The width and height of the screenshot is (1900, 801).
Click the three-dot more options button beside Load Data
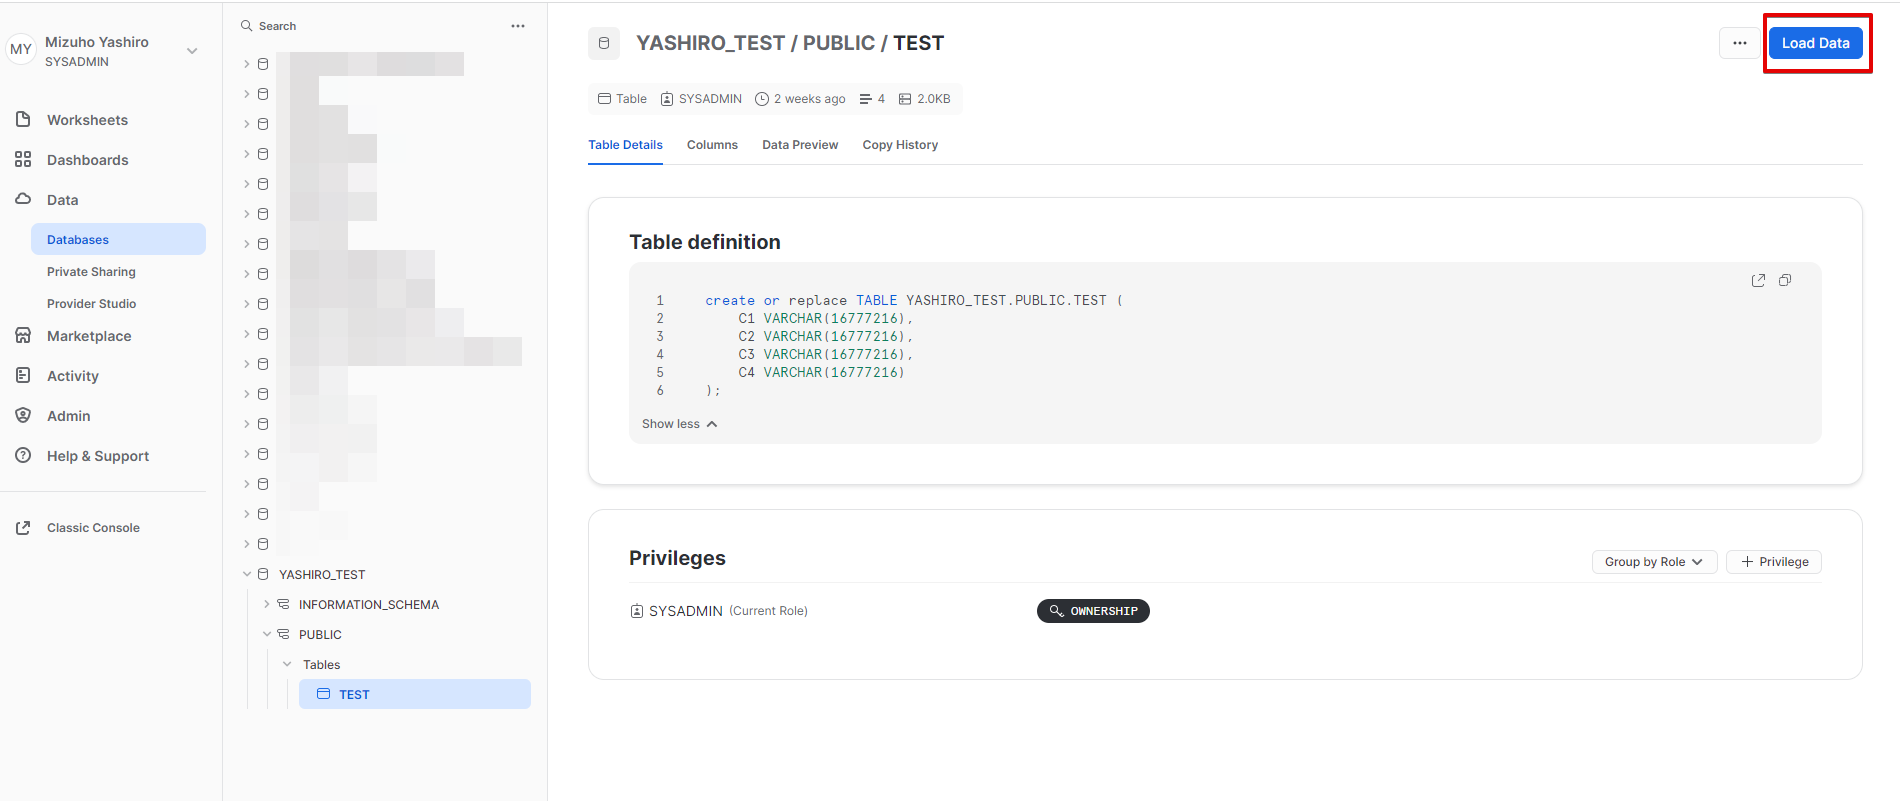tap(1739, 43)
